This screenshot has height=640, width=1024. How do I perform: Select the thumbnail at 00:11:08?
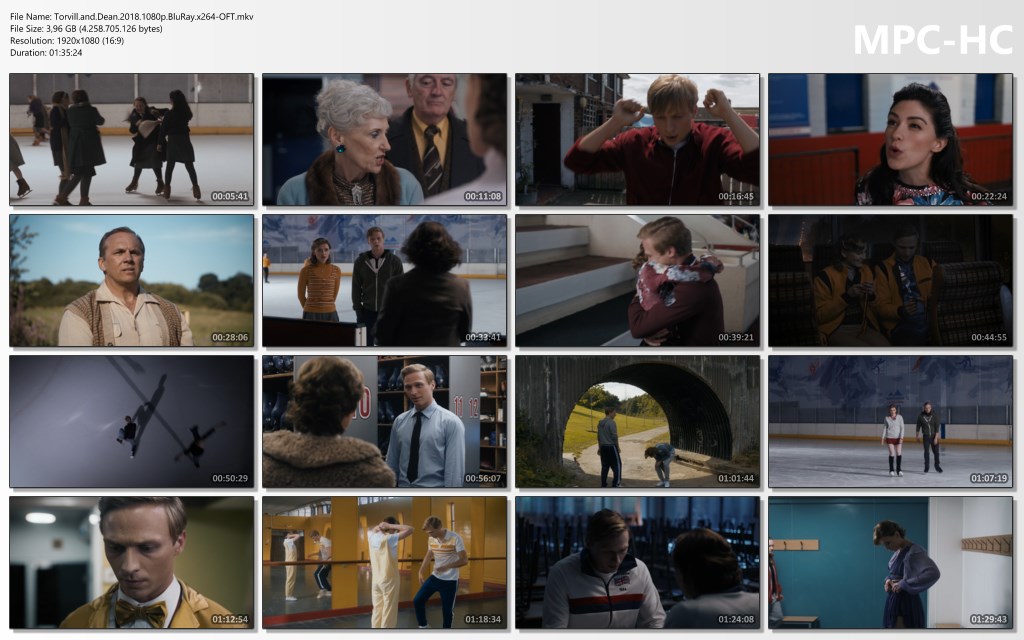[x=385, y=139]
